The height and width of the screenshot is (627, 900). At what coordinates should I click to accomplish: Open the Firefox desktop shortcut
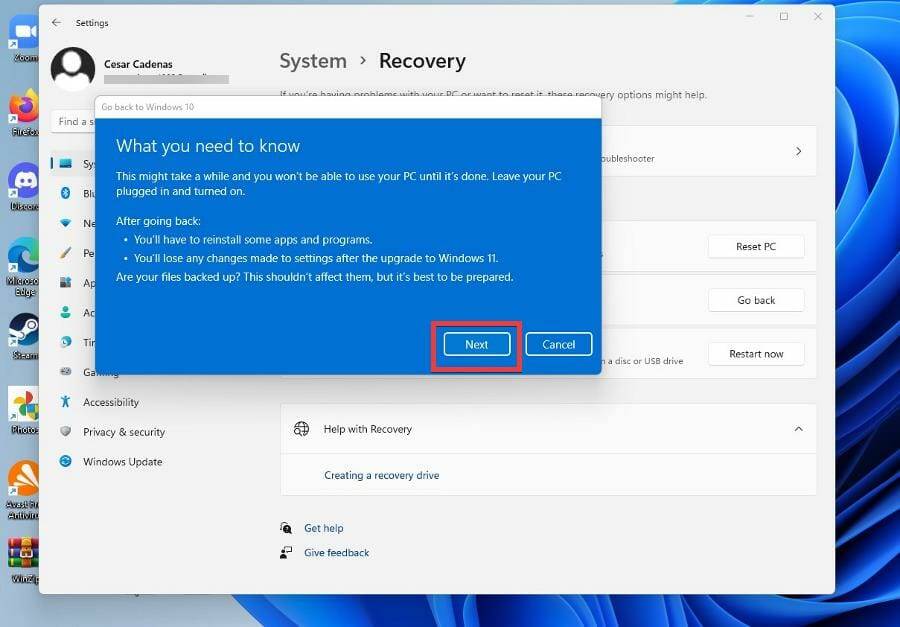pos(24,113)
